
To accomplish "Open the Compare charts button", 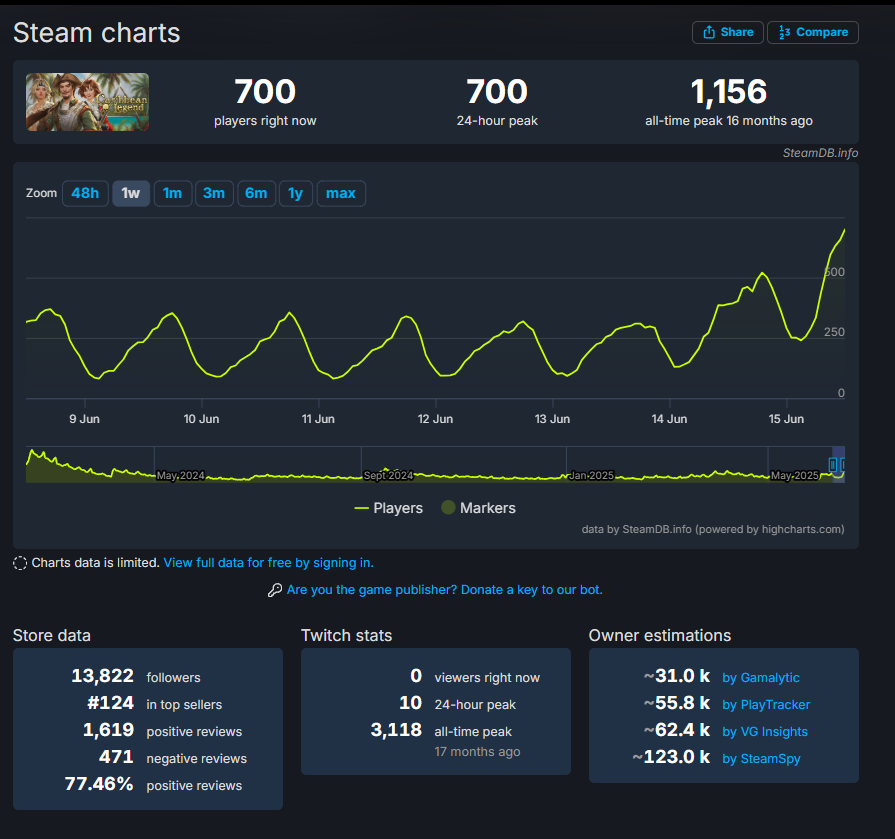I will [813, 32].
